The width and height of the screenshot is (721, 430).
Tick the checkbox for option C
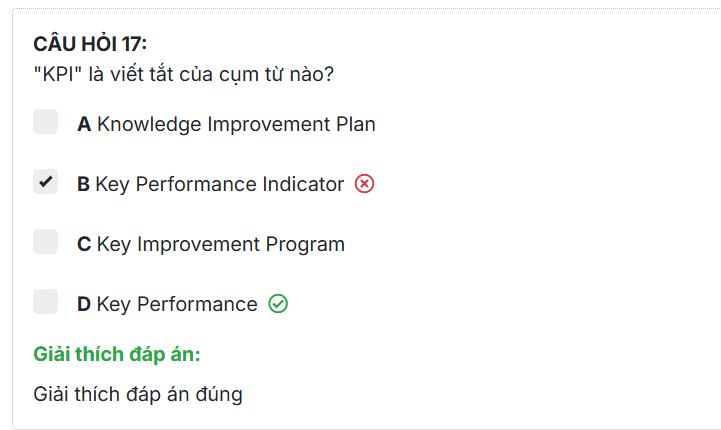click(45, 242)
